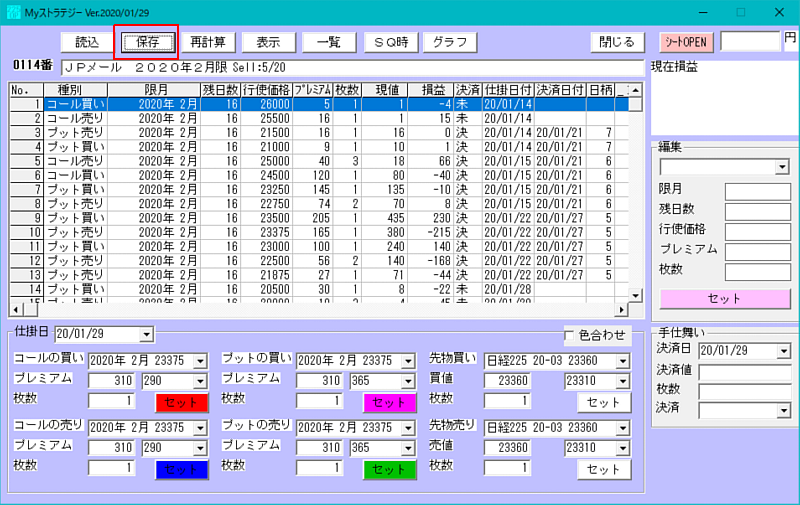Open the 先物買い contract dropdown
The image size is (800, 505).
pos(623,361)
